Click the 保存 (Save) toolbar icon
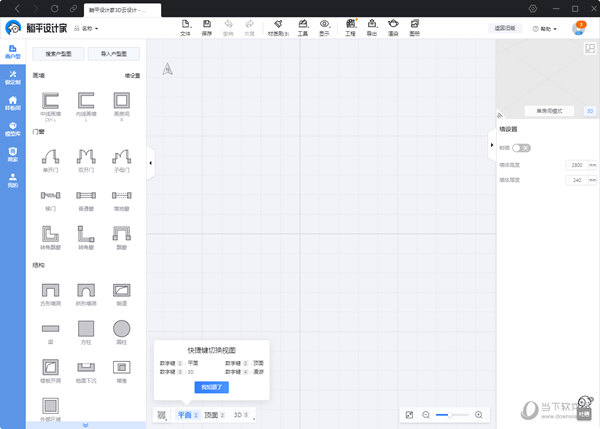The width and height of the screenshot is (600, 429). pyautogui.click(x=207, y=27)
